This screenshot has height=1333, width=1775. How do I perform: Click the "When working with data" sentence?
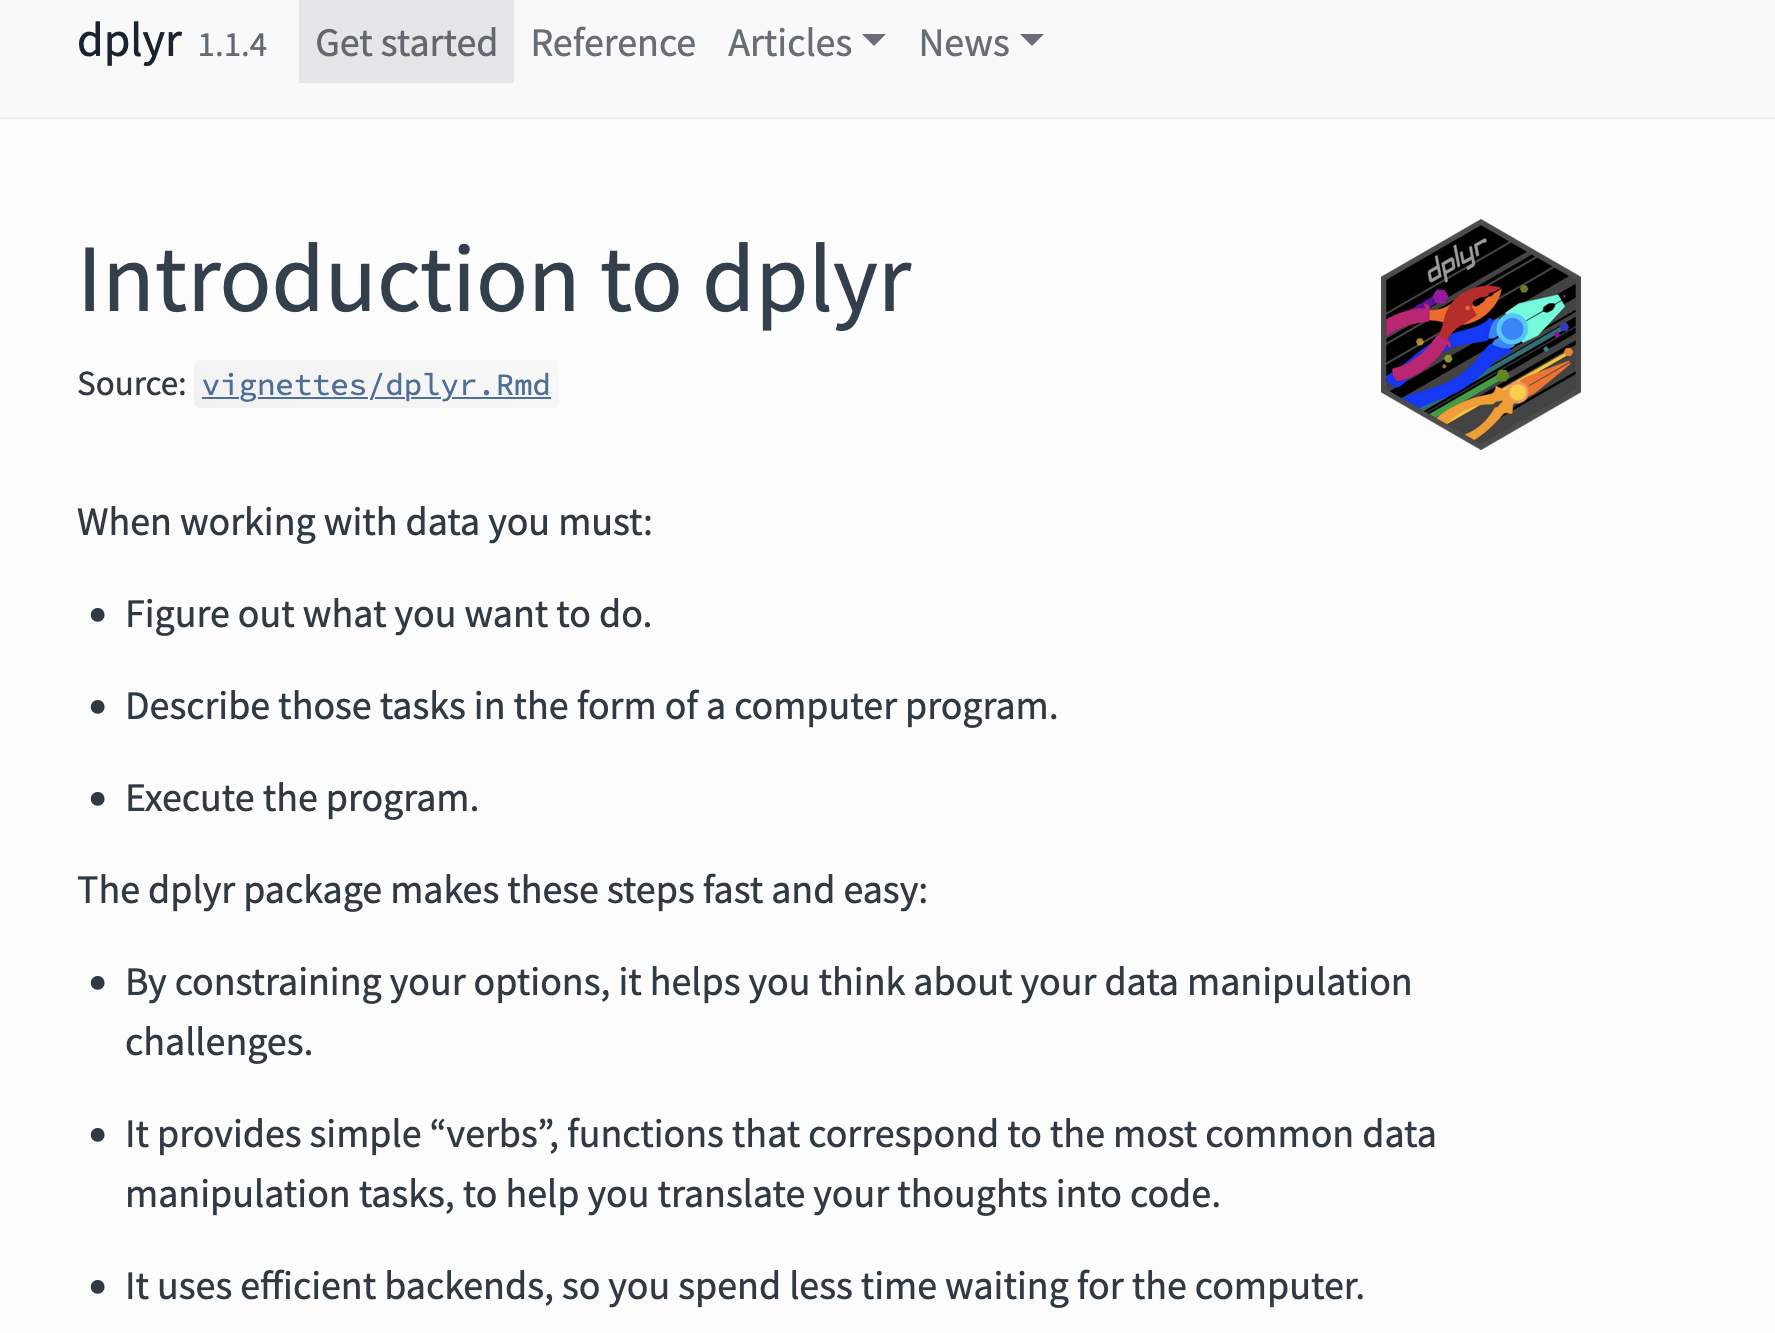click(365, 522)
